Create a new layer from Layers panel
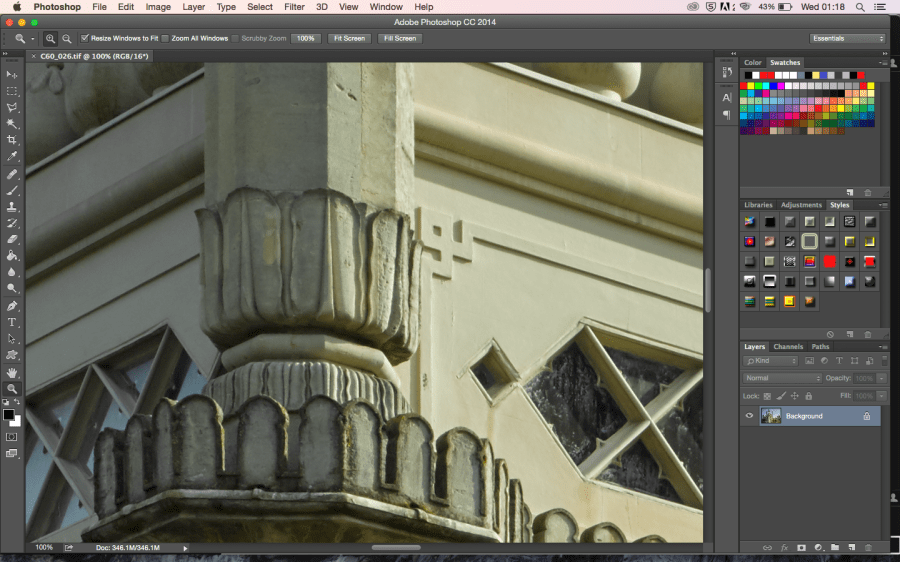The height and width of the screenshot is (562, 900). click(850, 548)
